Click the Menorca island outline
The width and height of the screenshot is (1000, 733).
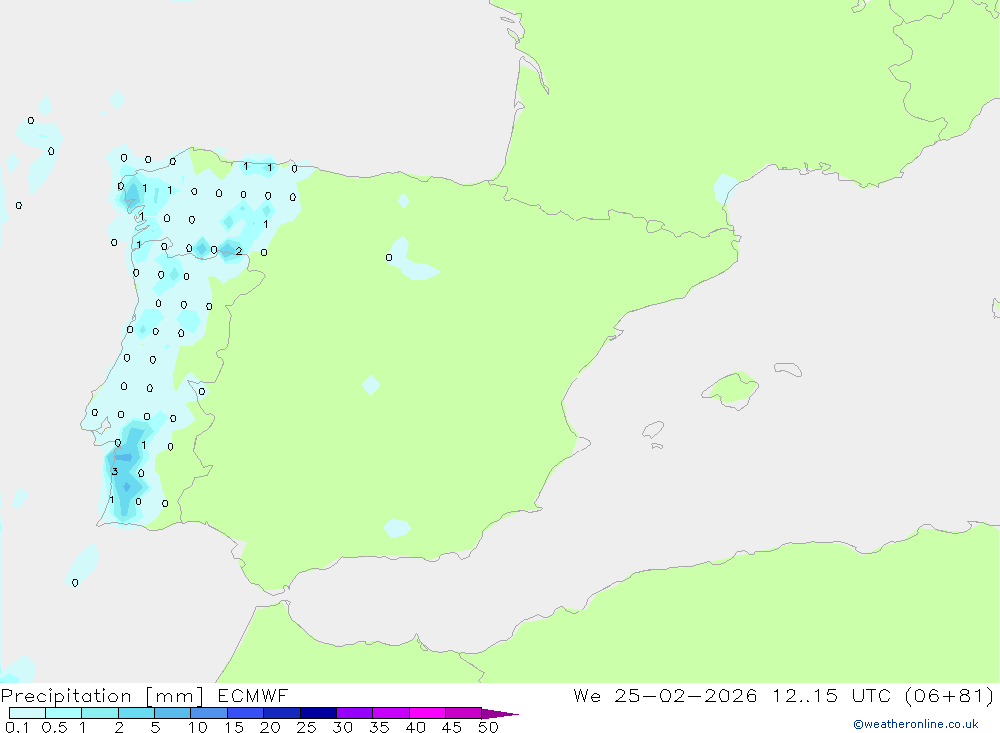tap(788, 369)
